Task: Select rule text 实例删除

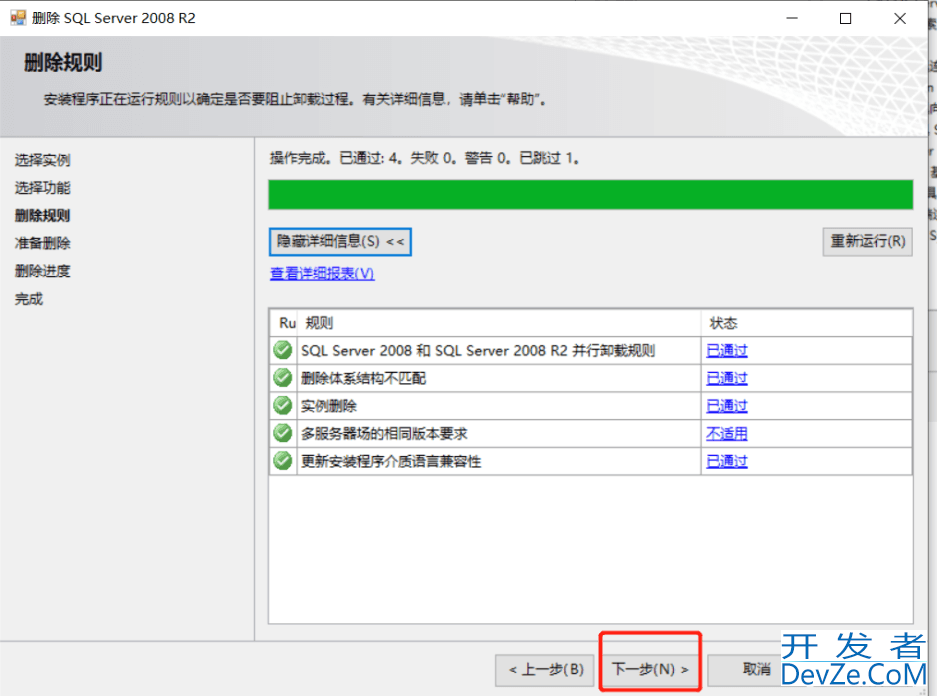Action: pyautogui.click(x=329, y=406)
